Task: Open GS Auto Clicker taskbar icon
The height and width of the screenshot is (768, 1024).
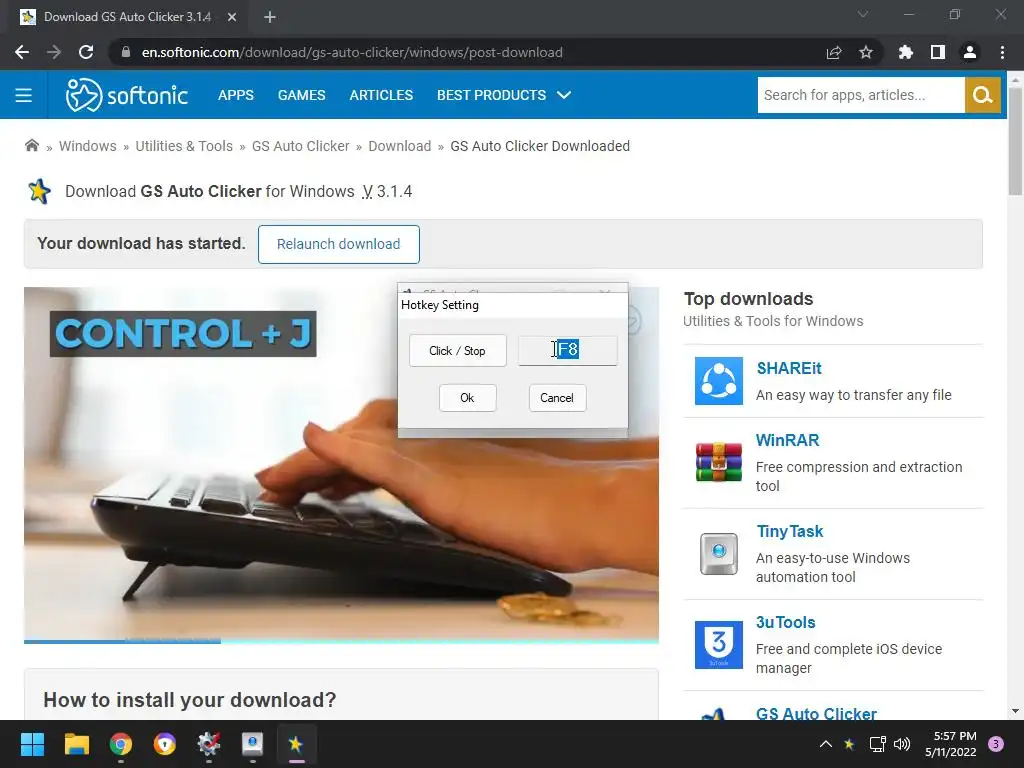Action: tap(296, 744)
